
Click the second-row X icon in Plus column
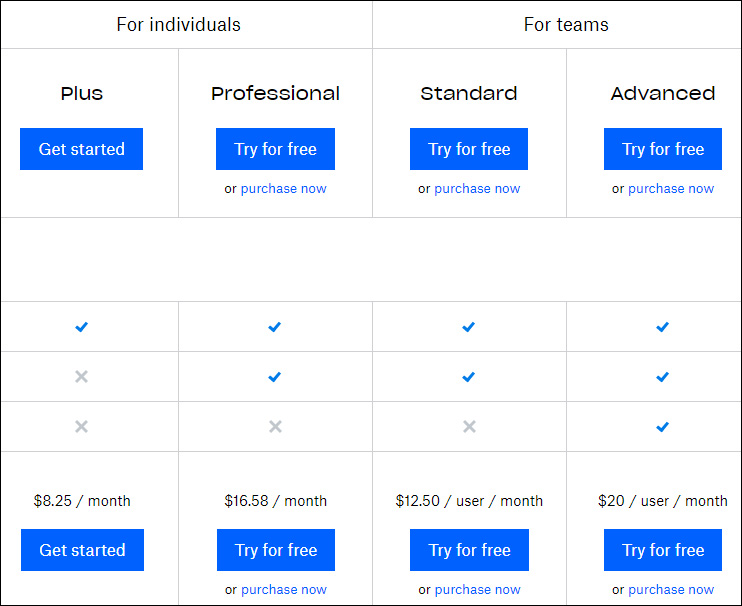point(81,377)
